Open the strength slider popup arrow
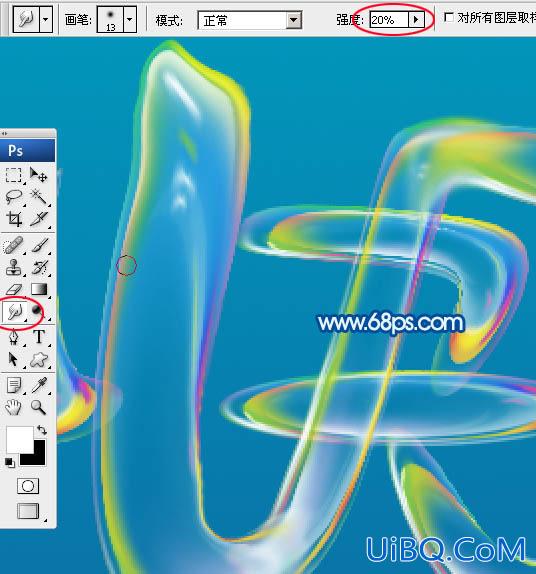Viewport: 536px width, 574px height. (x=416, y=19)
